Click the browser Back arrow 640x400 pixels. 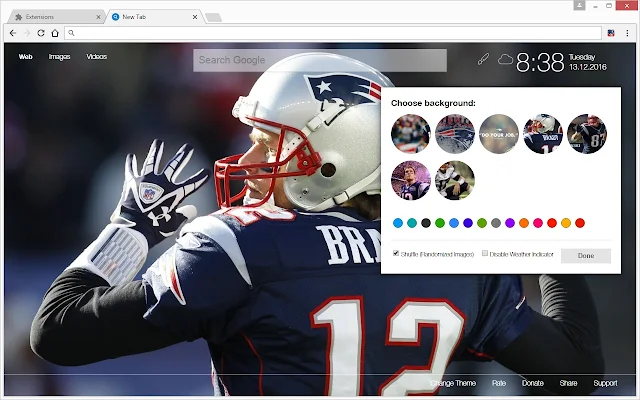click(13, 33)
